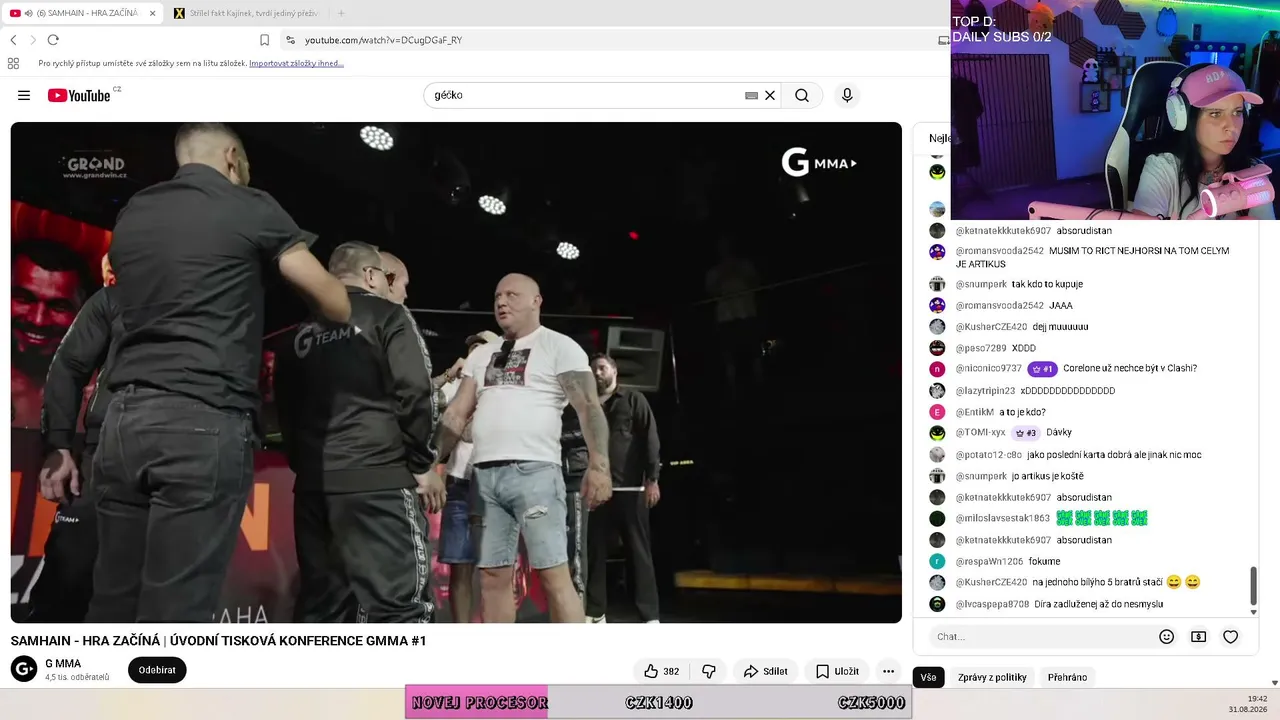Click @respaWn1206's teal avatar
This screenshot has height=720, width=1280.
tap(937, 562)
